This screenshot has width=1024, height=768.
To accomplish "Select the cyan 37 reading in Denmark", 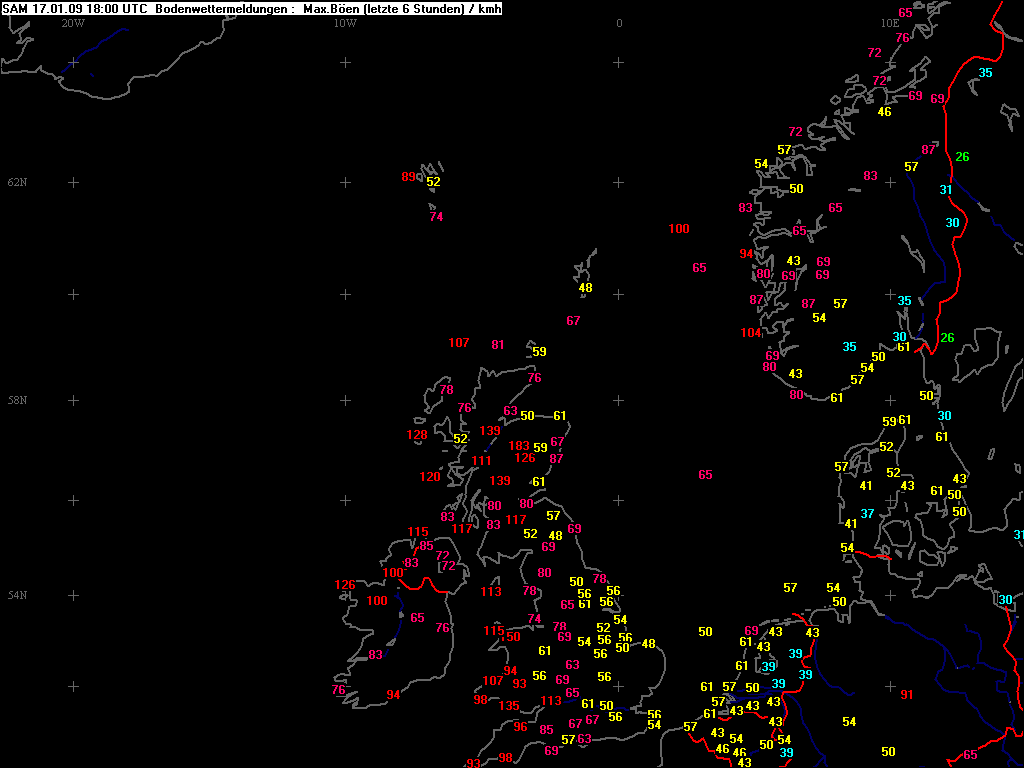I will (867, 514).
